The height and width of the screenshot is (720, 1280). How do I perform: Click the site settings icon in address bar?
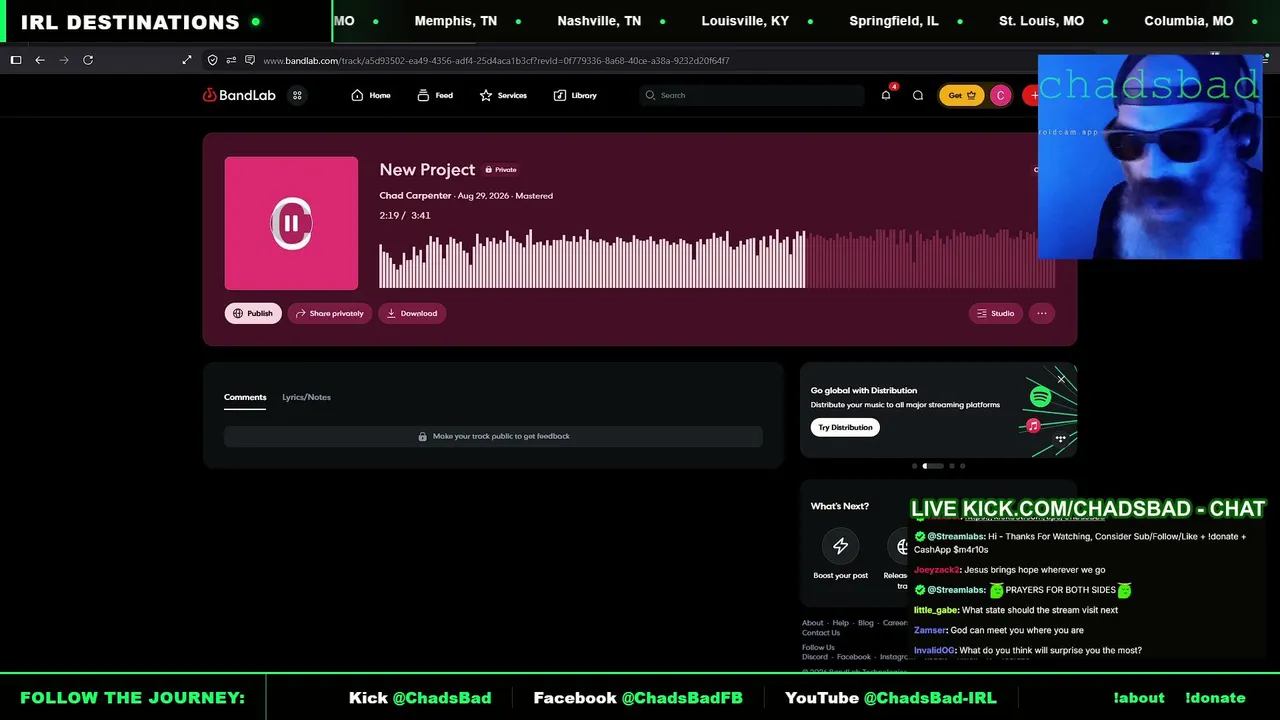coord(231,60)
